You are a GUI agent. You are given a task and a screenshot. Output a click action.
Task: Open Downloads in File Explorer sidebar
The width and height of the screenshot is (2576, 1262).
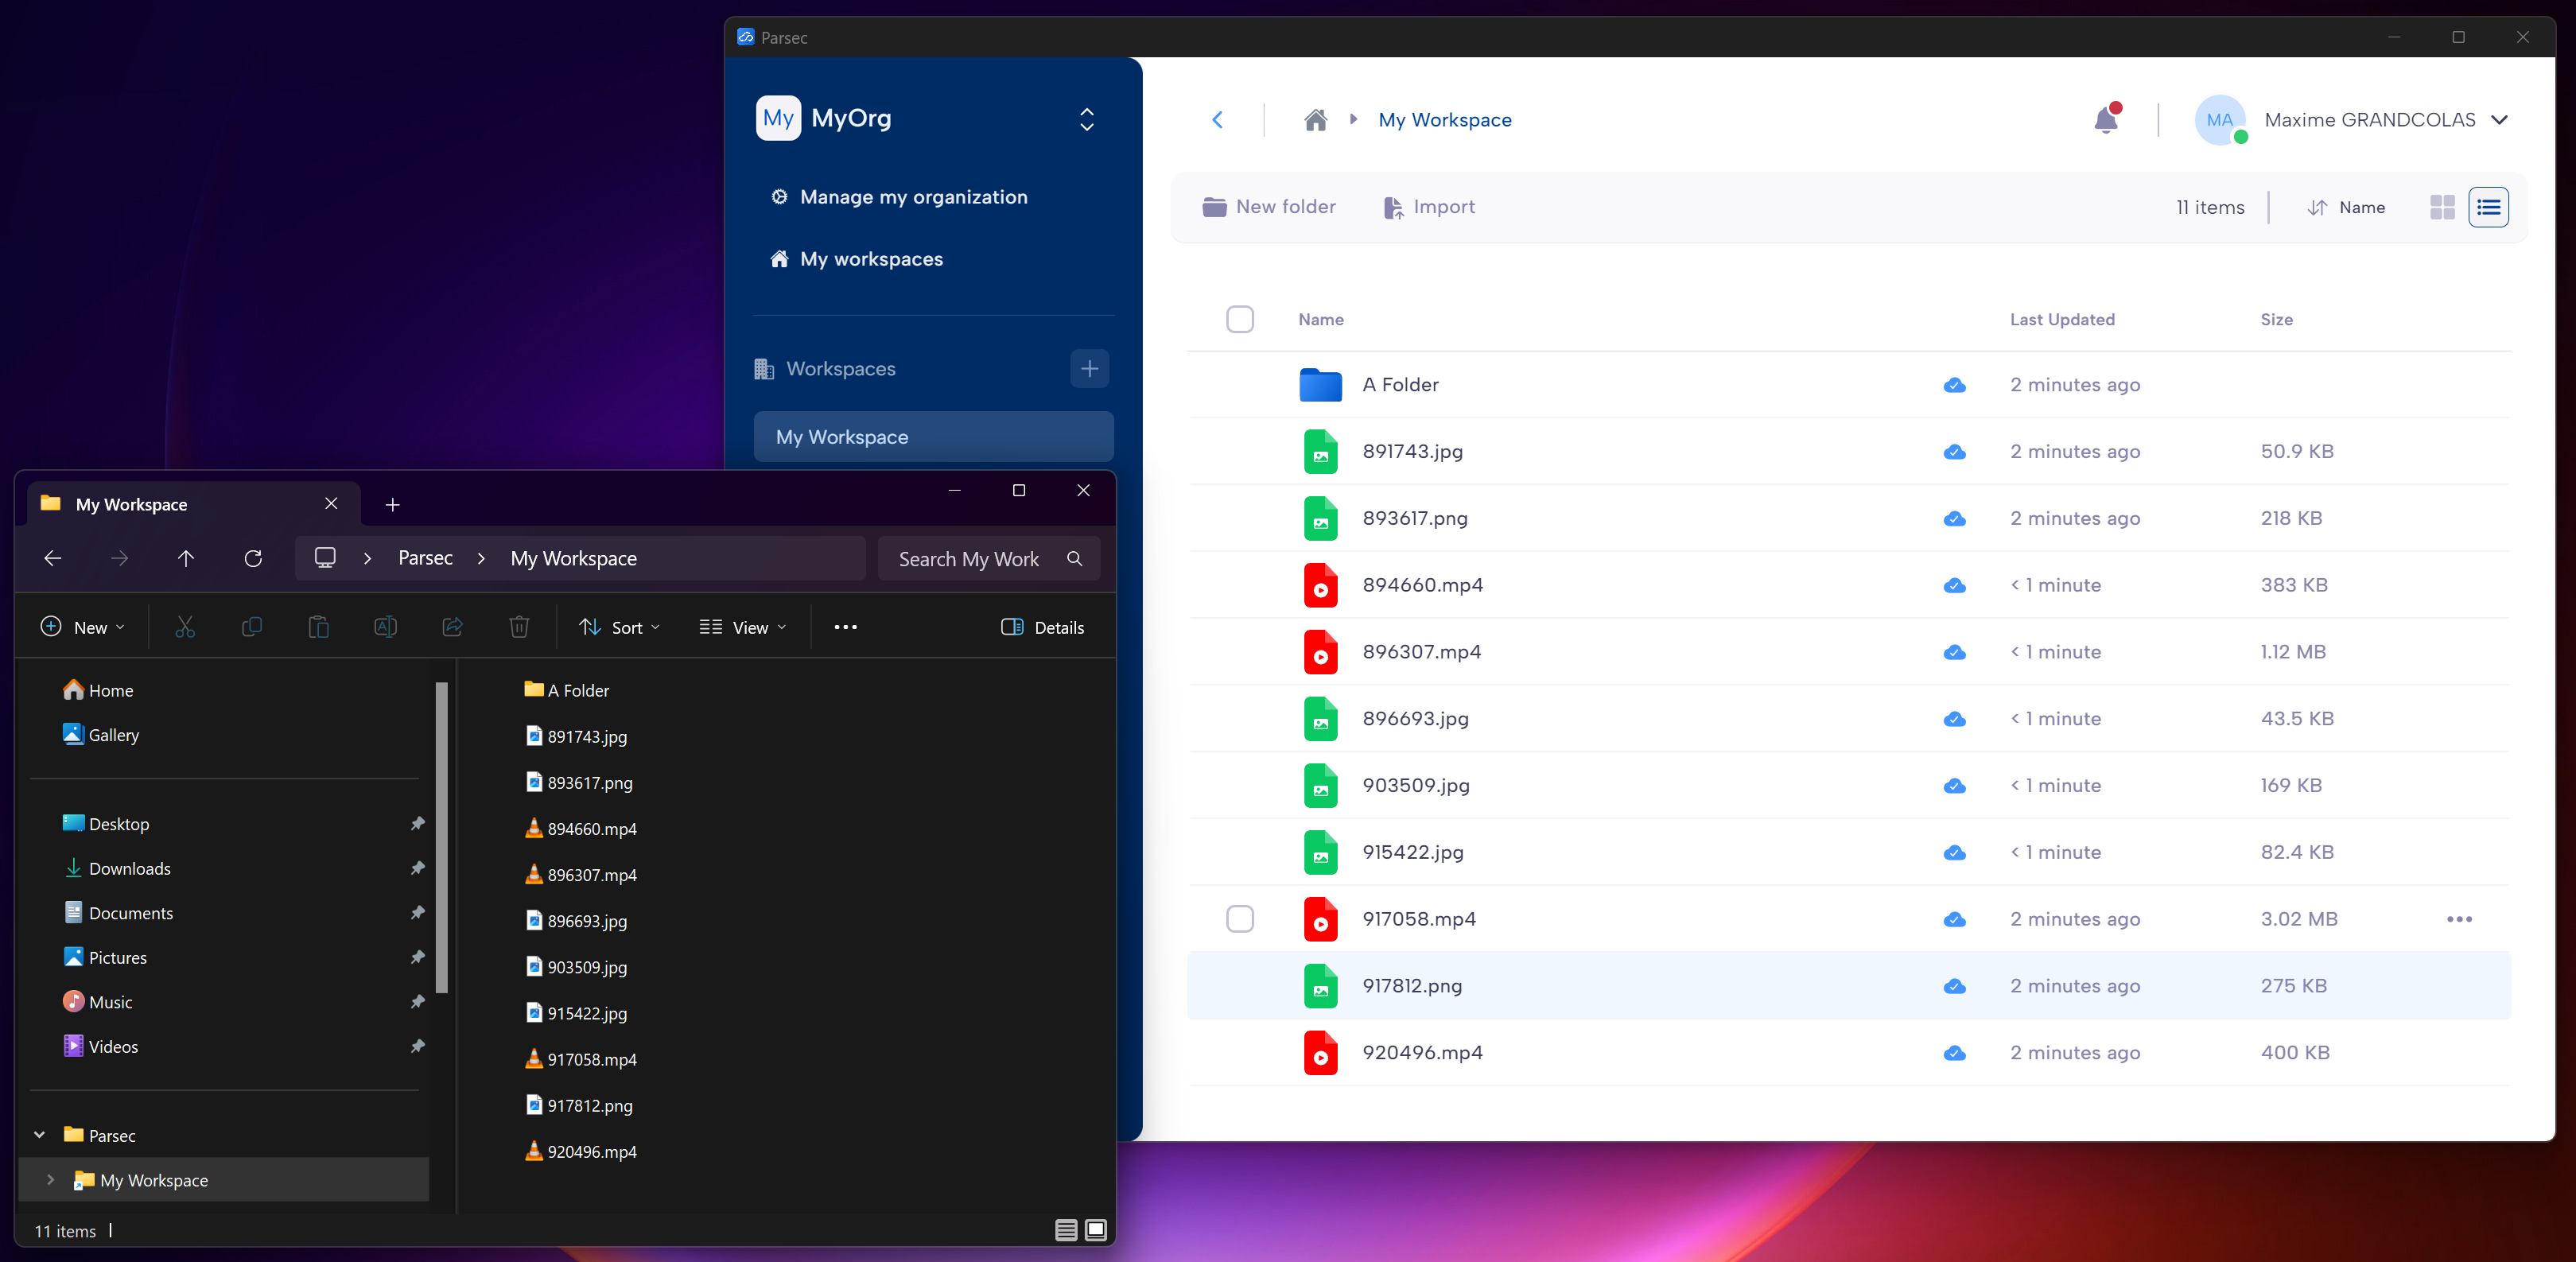click(x=117, y=869)
